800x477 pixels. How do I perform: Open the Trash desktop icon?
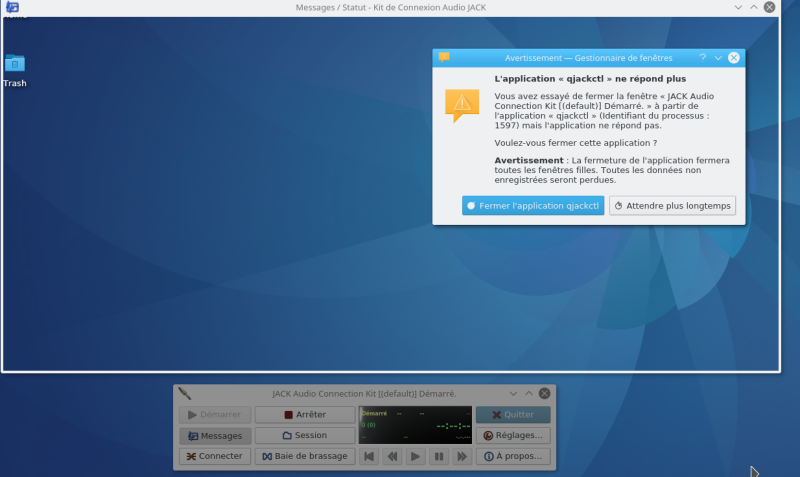(x=15, y=71)
